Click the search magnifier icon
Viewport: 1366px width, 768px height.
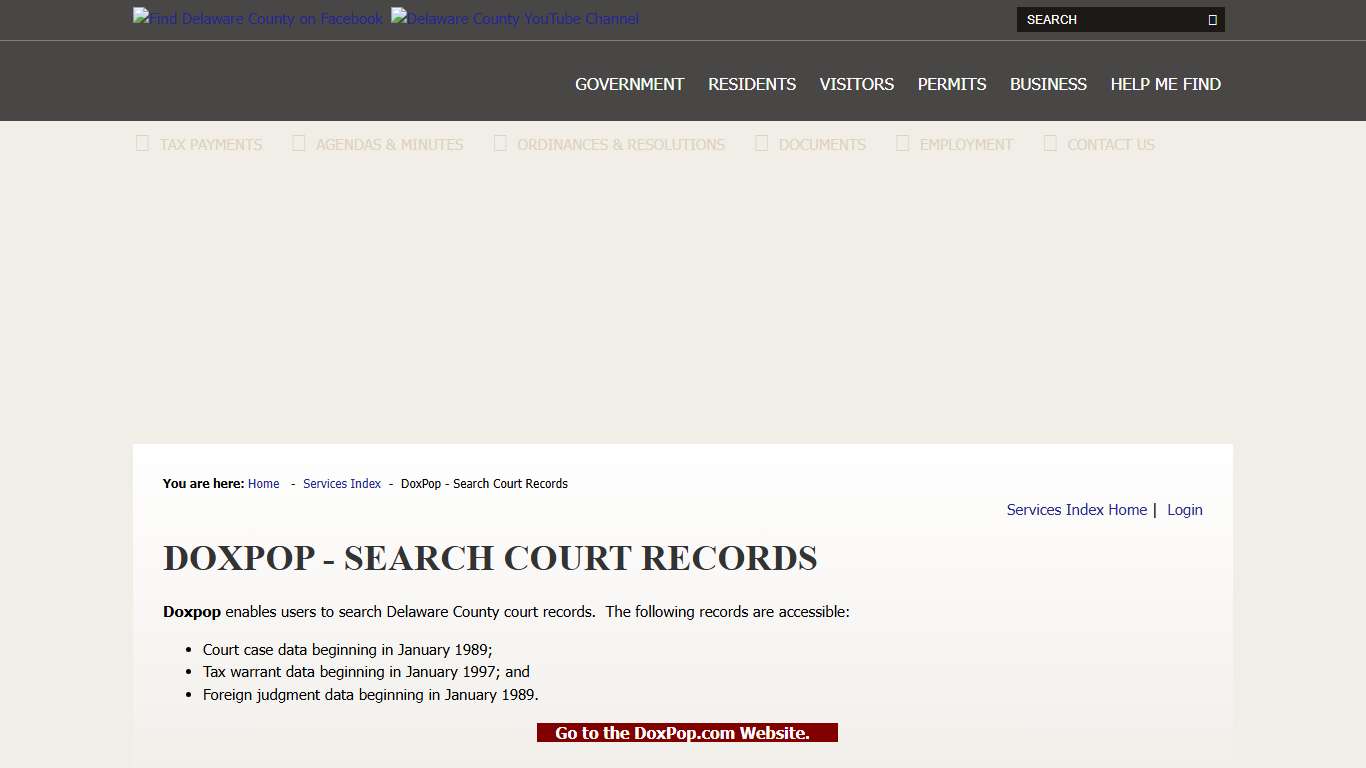(1213, 19)
